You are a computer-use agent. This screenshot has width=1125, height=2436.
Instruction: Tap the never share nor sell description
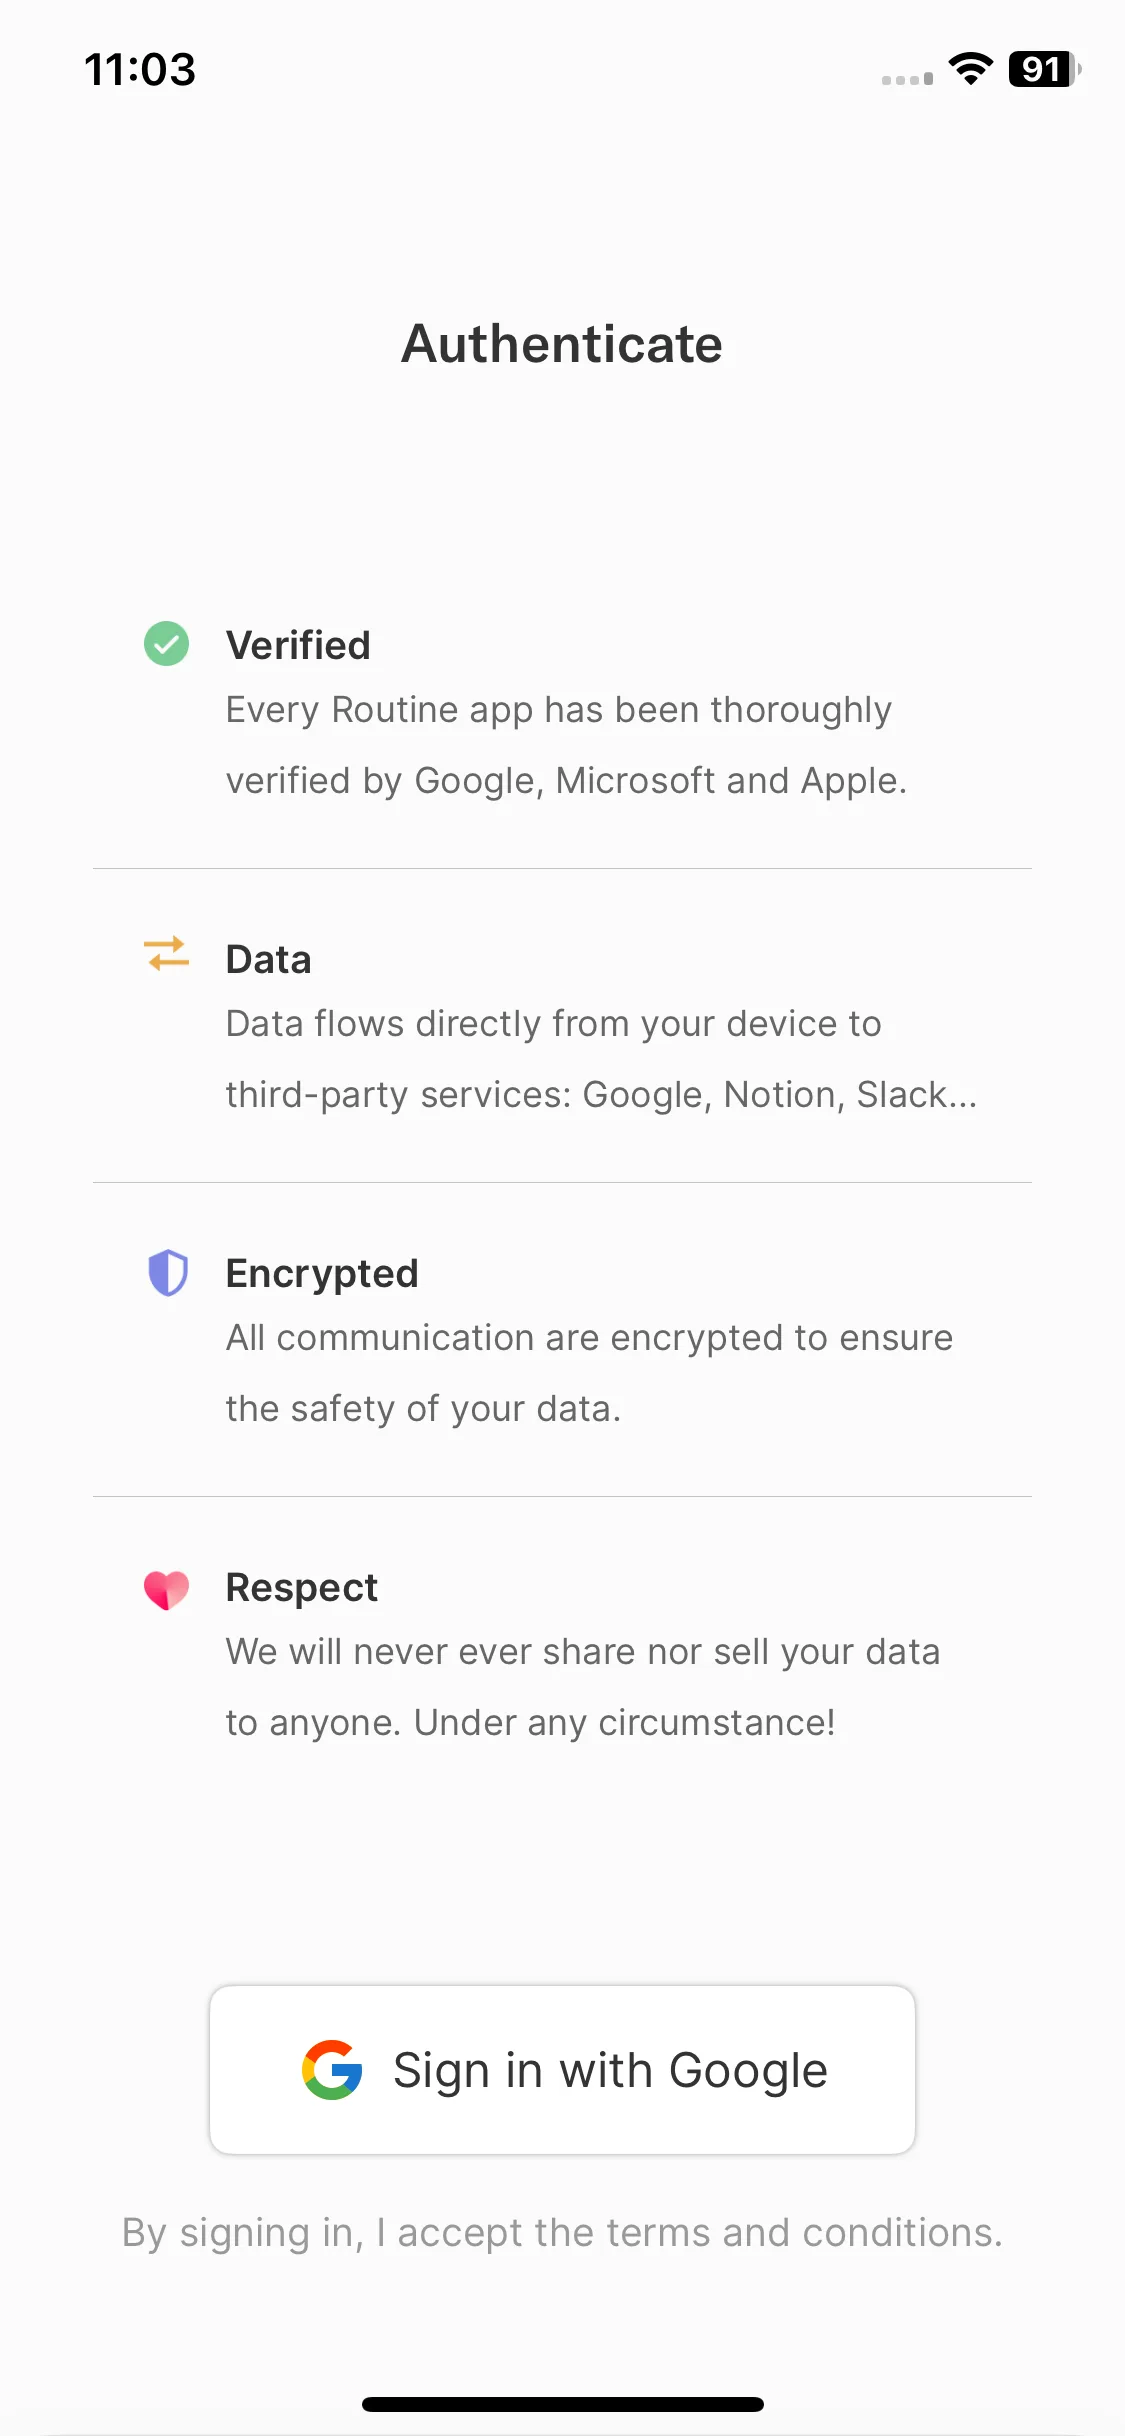click(583, 1687)
